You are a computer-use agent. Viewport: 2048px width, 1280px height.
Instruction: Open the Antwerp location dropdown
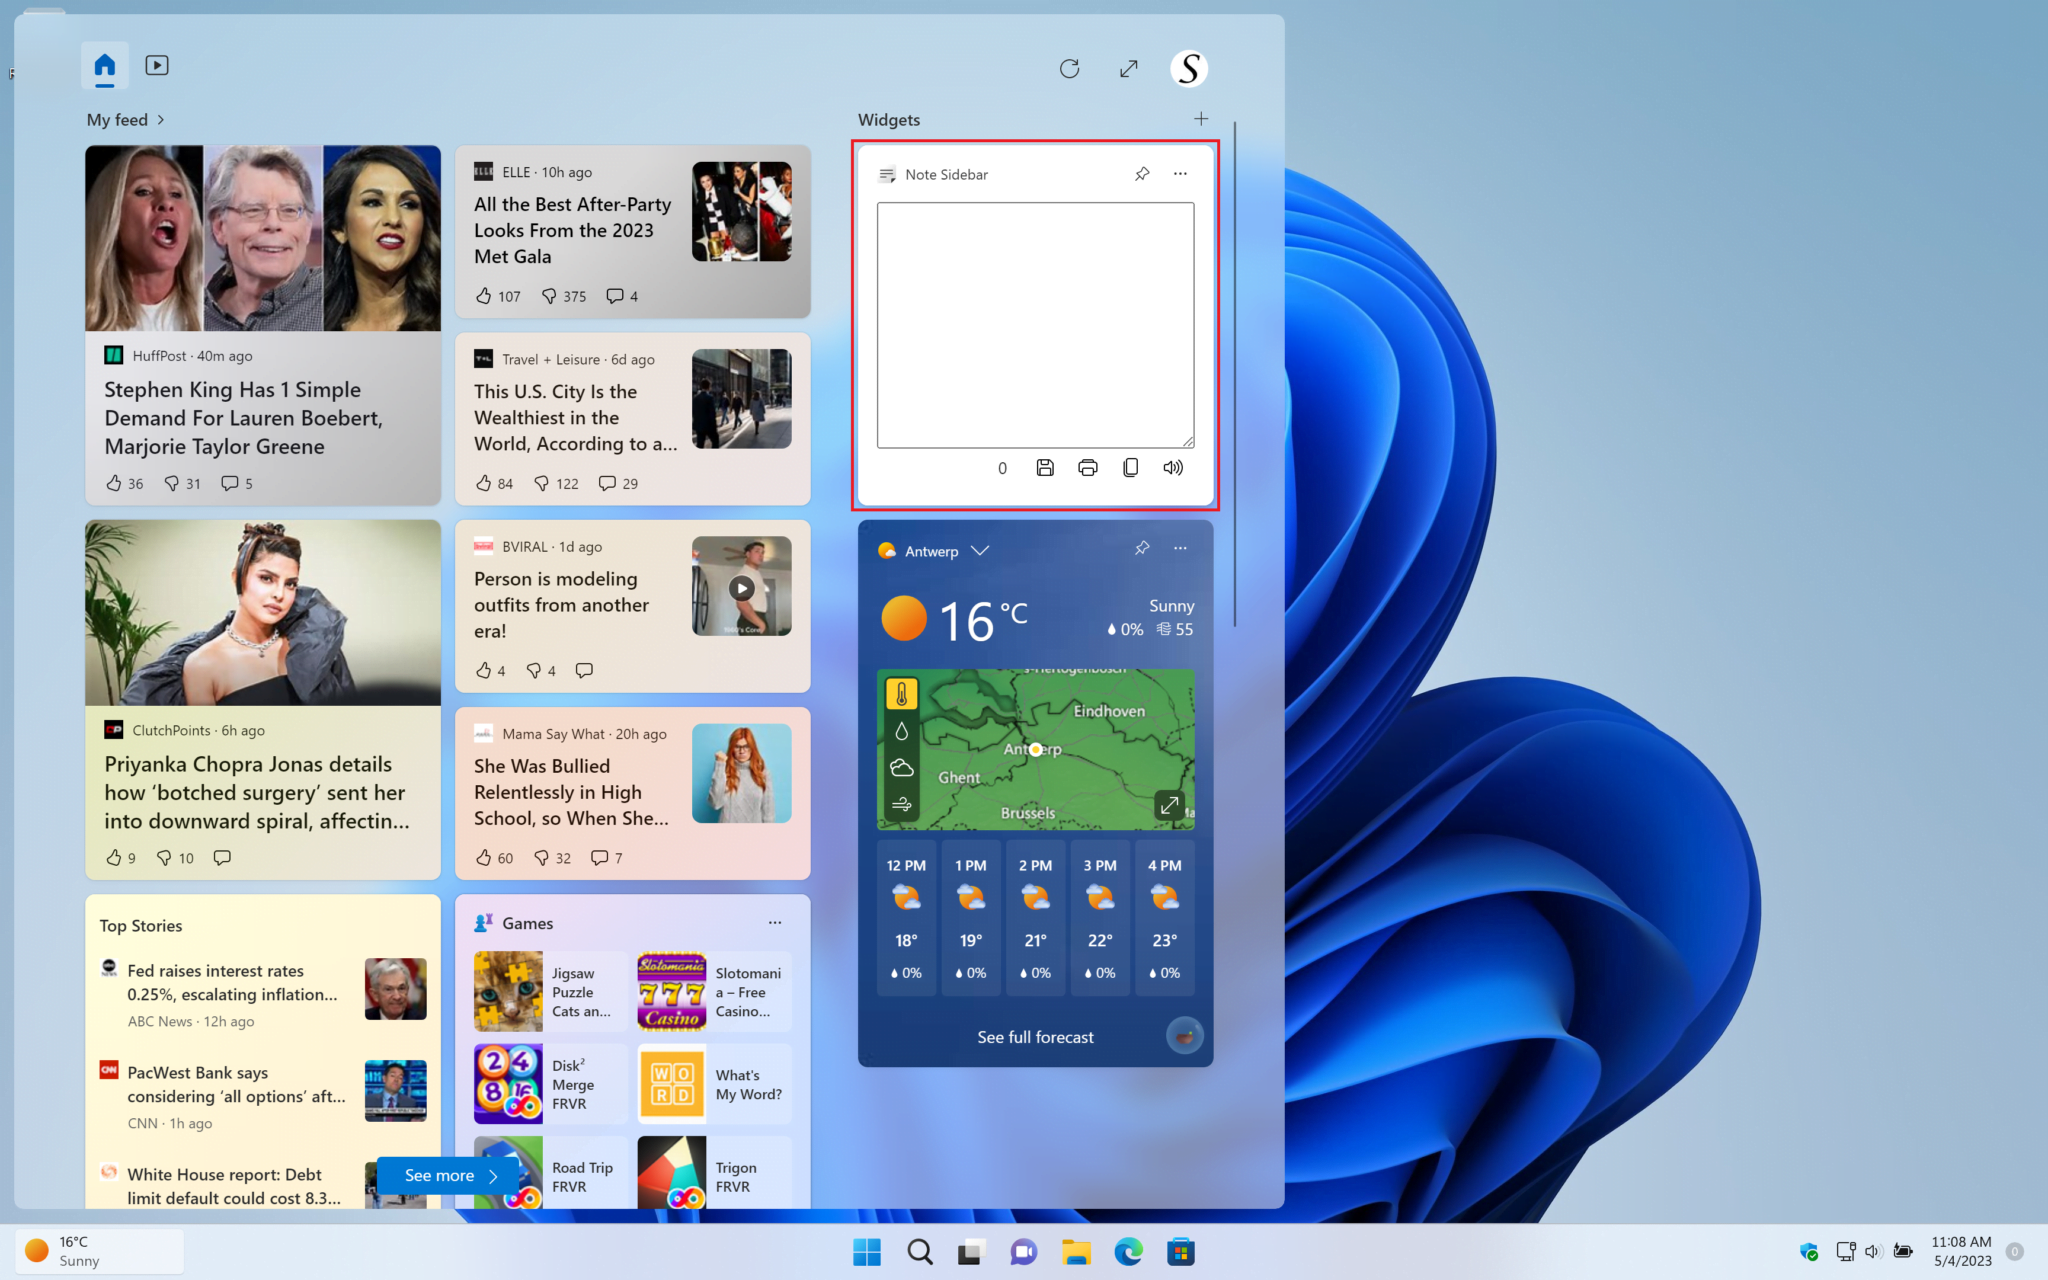[980, 550]
